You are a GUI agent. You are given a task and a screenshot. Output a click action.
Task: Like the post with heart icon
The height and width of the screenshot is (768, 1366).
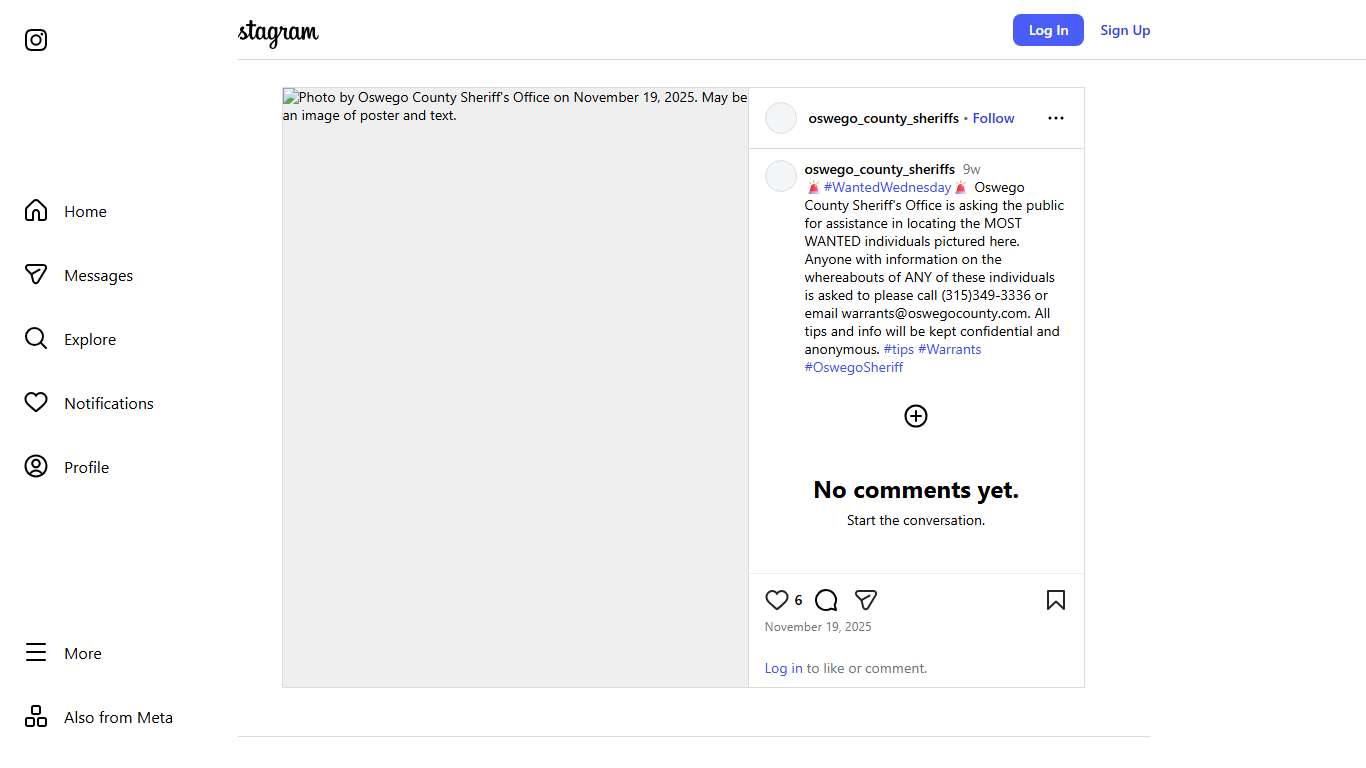776,600
